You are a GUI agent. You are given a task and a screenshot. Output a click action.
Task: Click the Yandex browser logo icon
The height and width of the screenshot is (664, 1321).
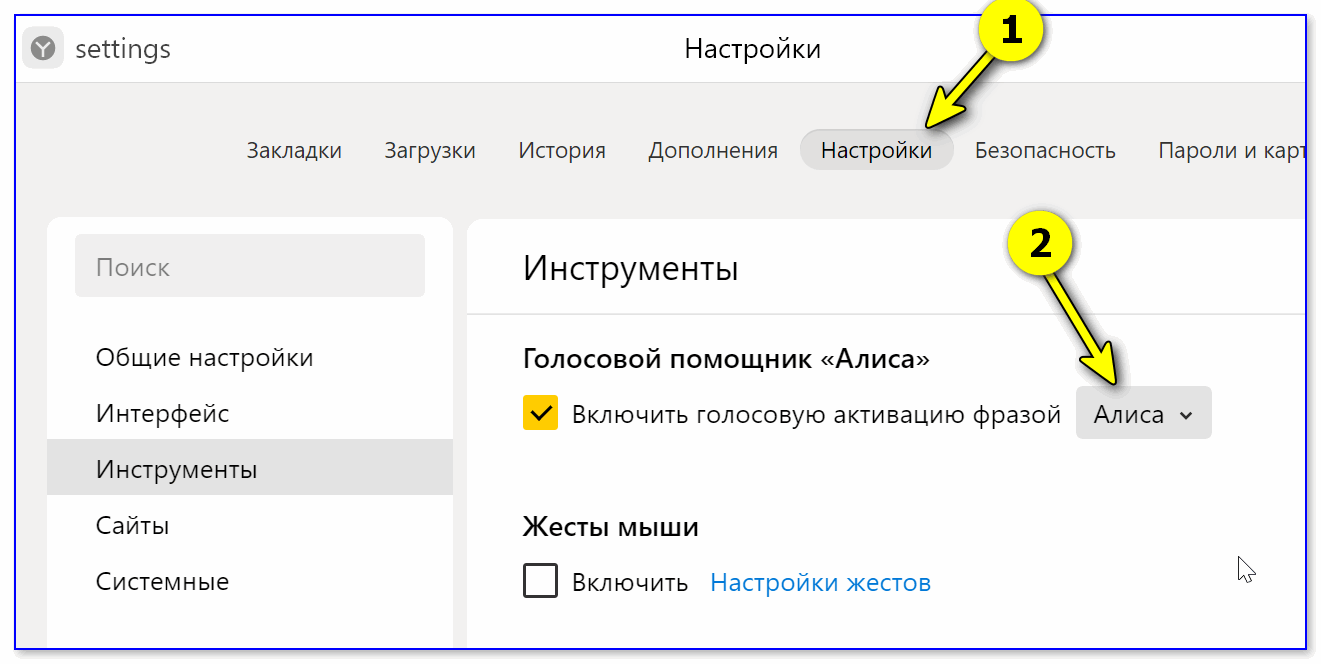click(44, 48)
